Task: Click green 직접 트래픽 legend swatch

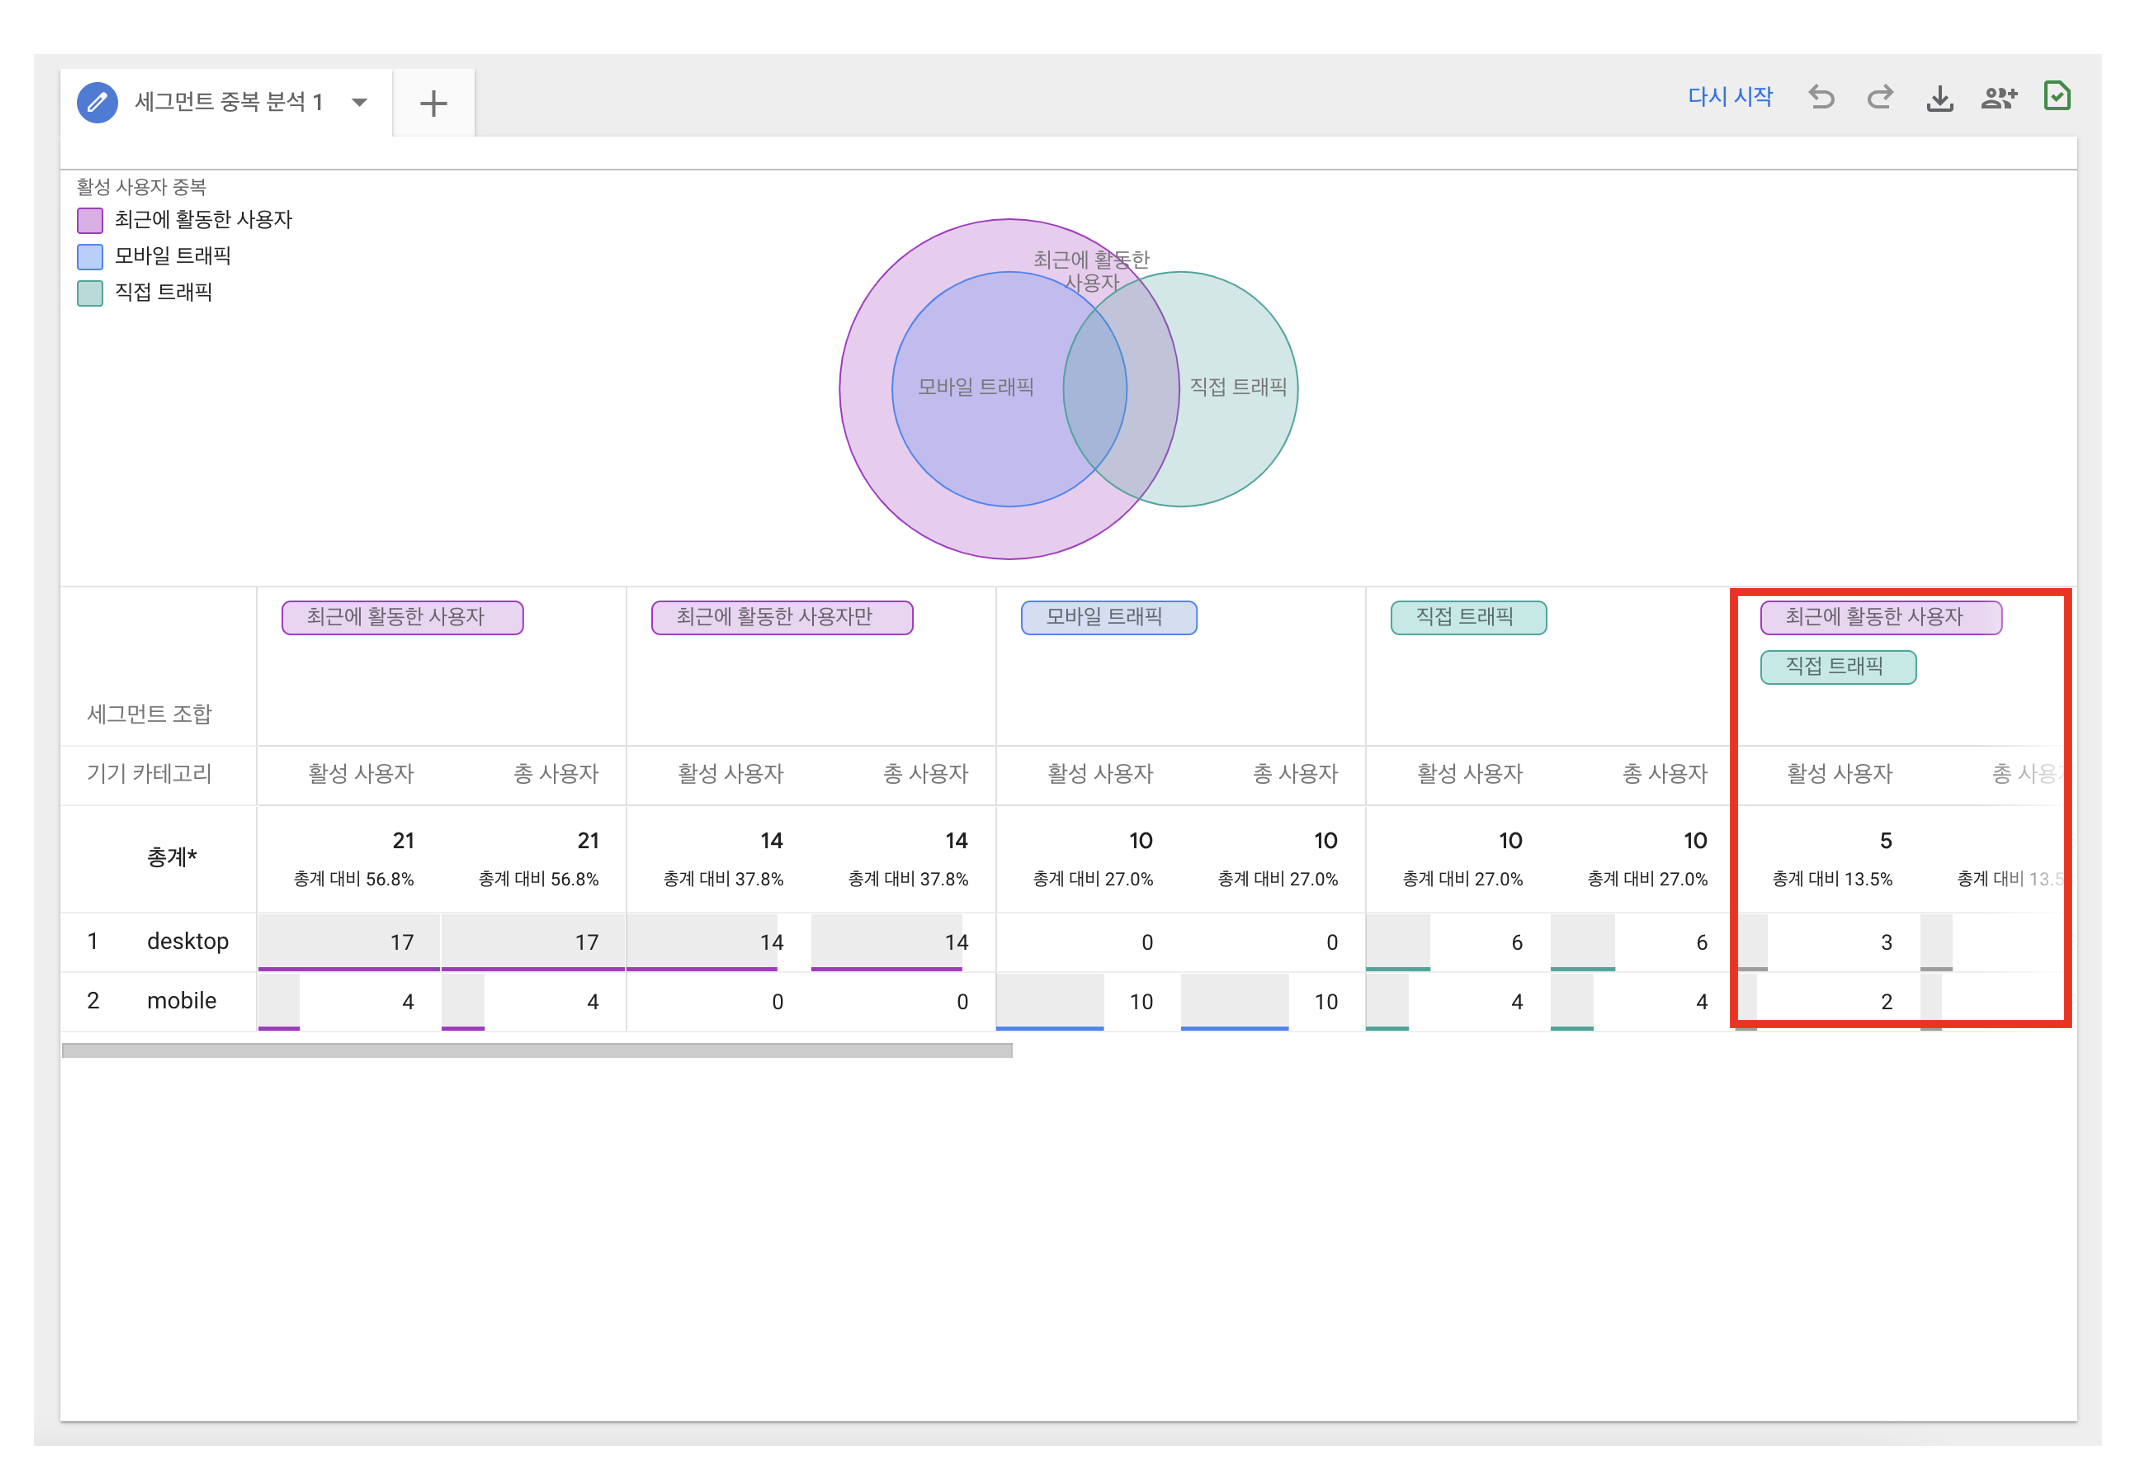Action: (90, 293)
